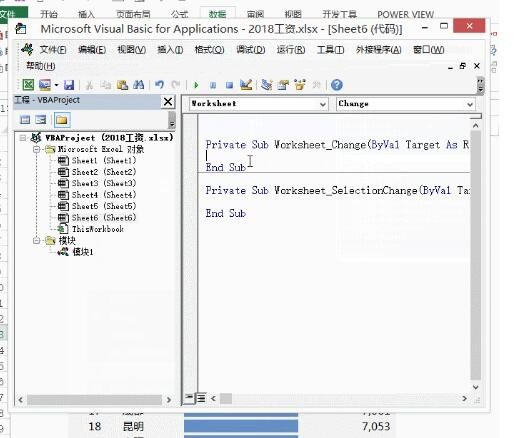Click the Find binoculars icon
The height and width of the screenshot is (438, 514).
139,85
